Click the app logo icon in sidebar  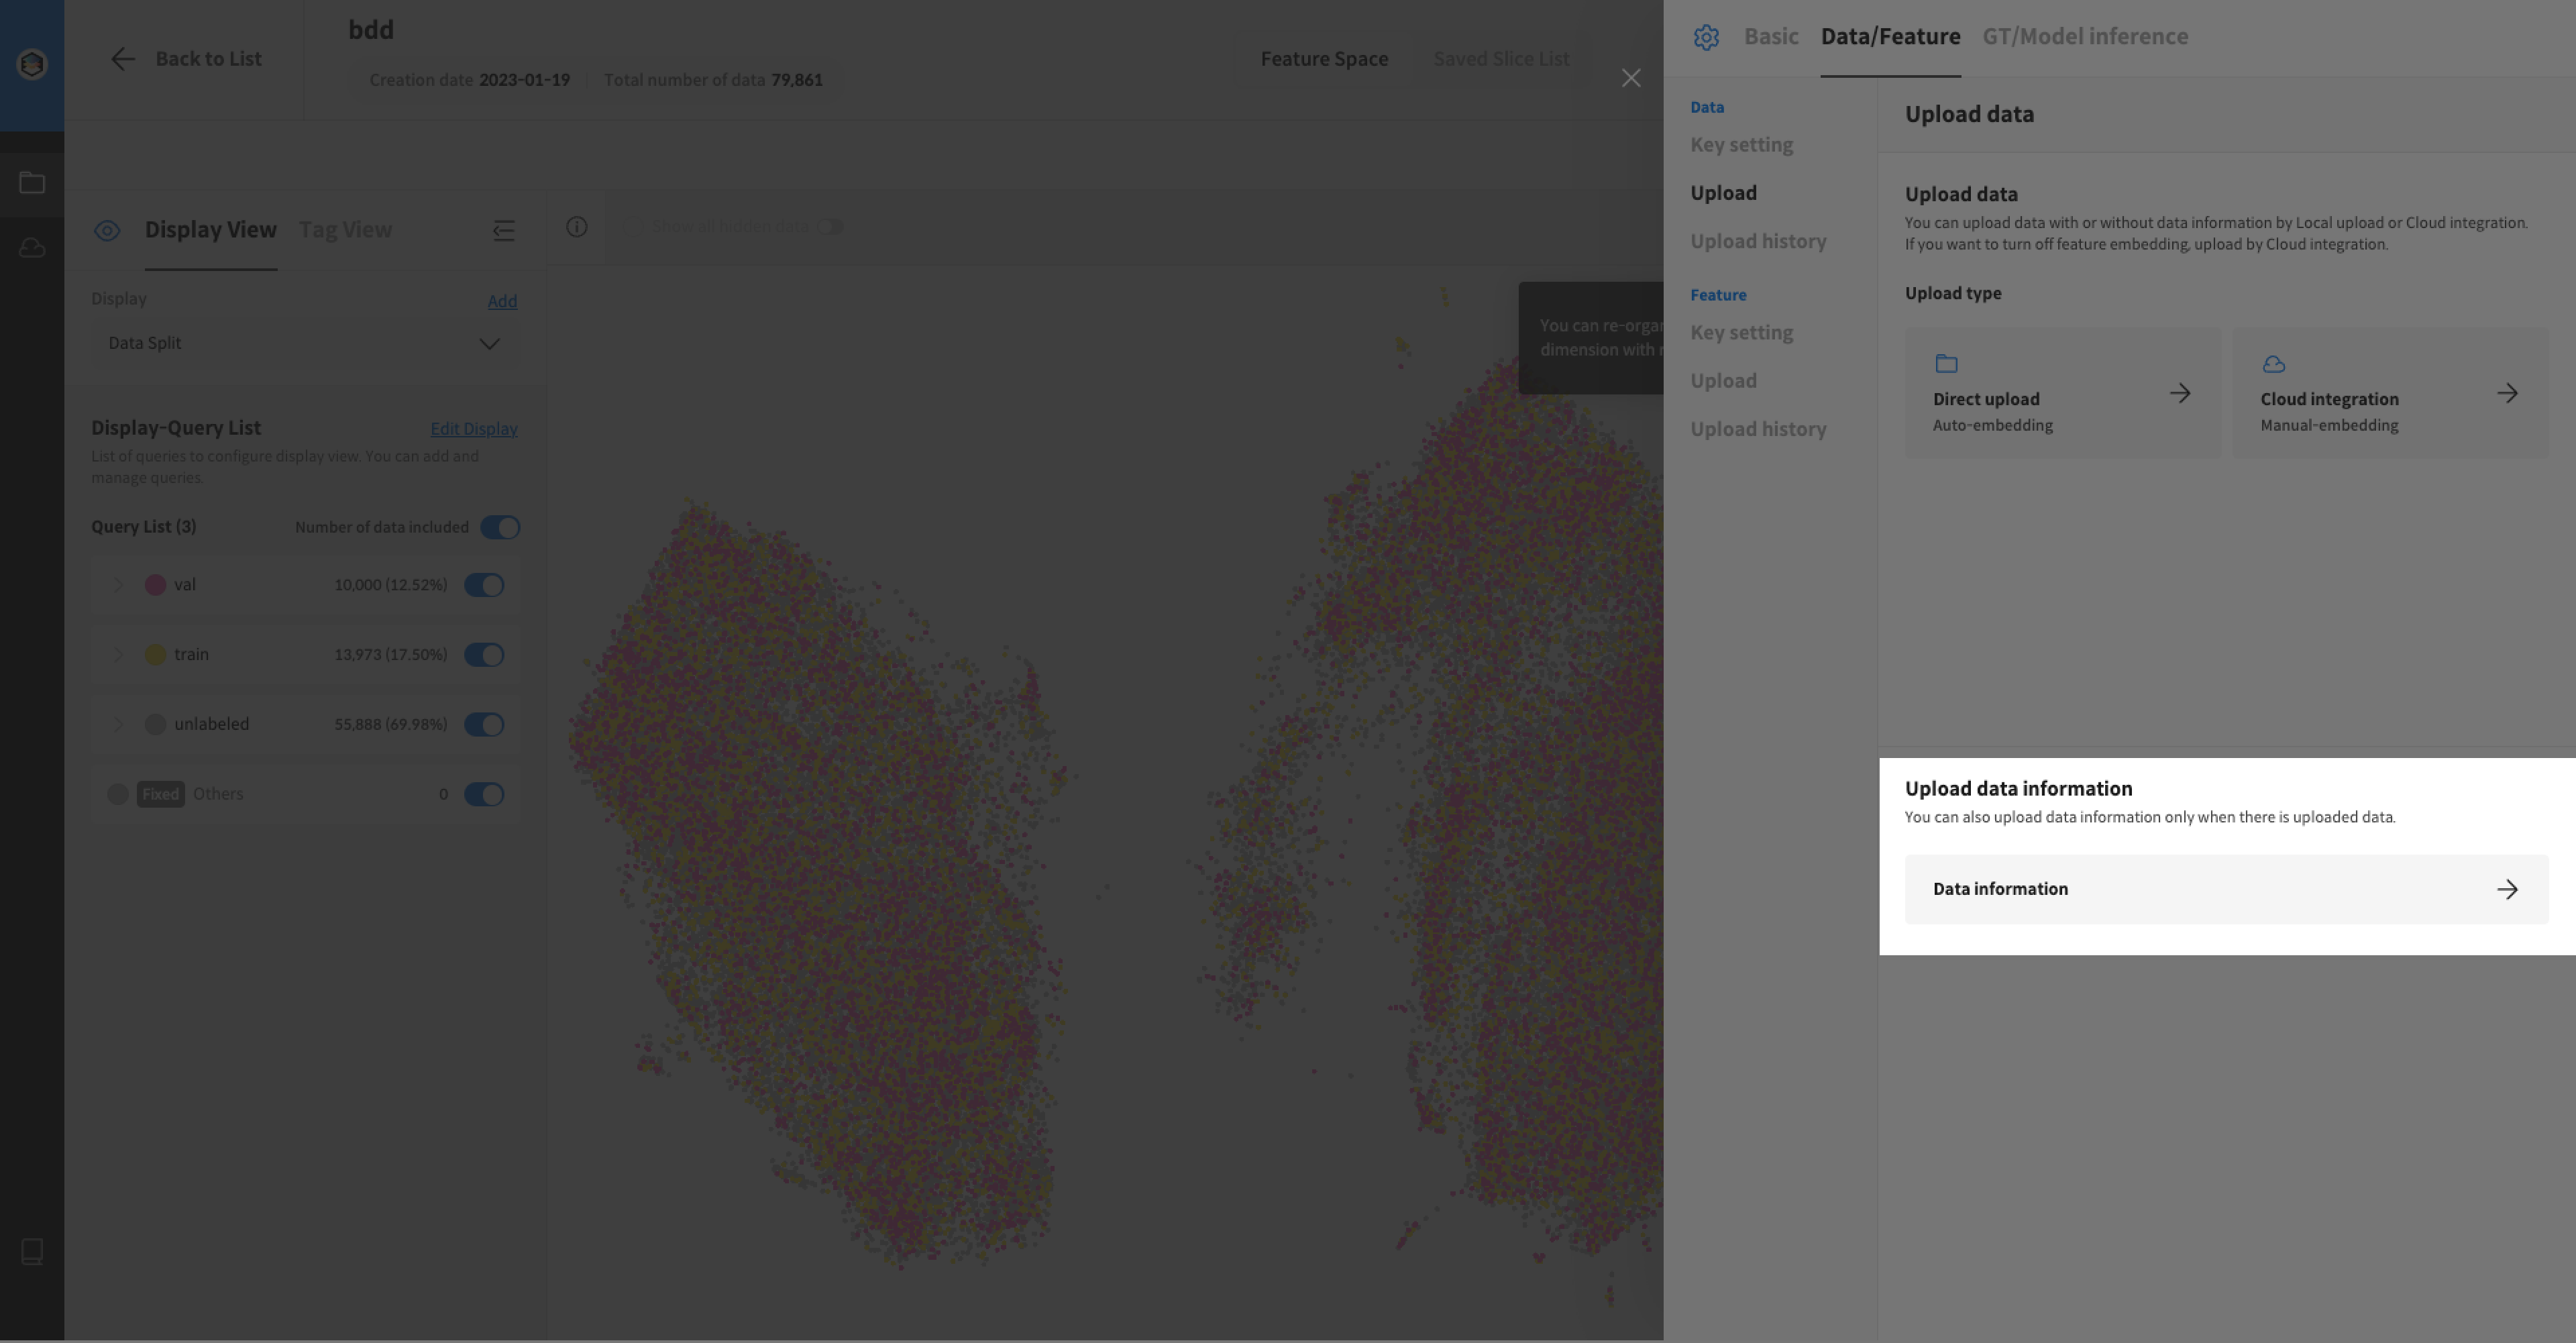tap(32, 64)
